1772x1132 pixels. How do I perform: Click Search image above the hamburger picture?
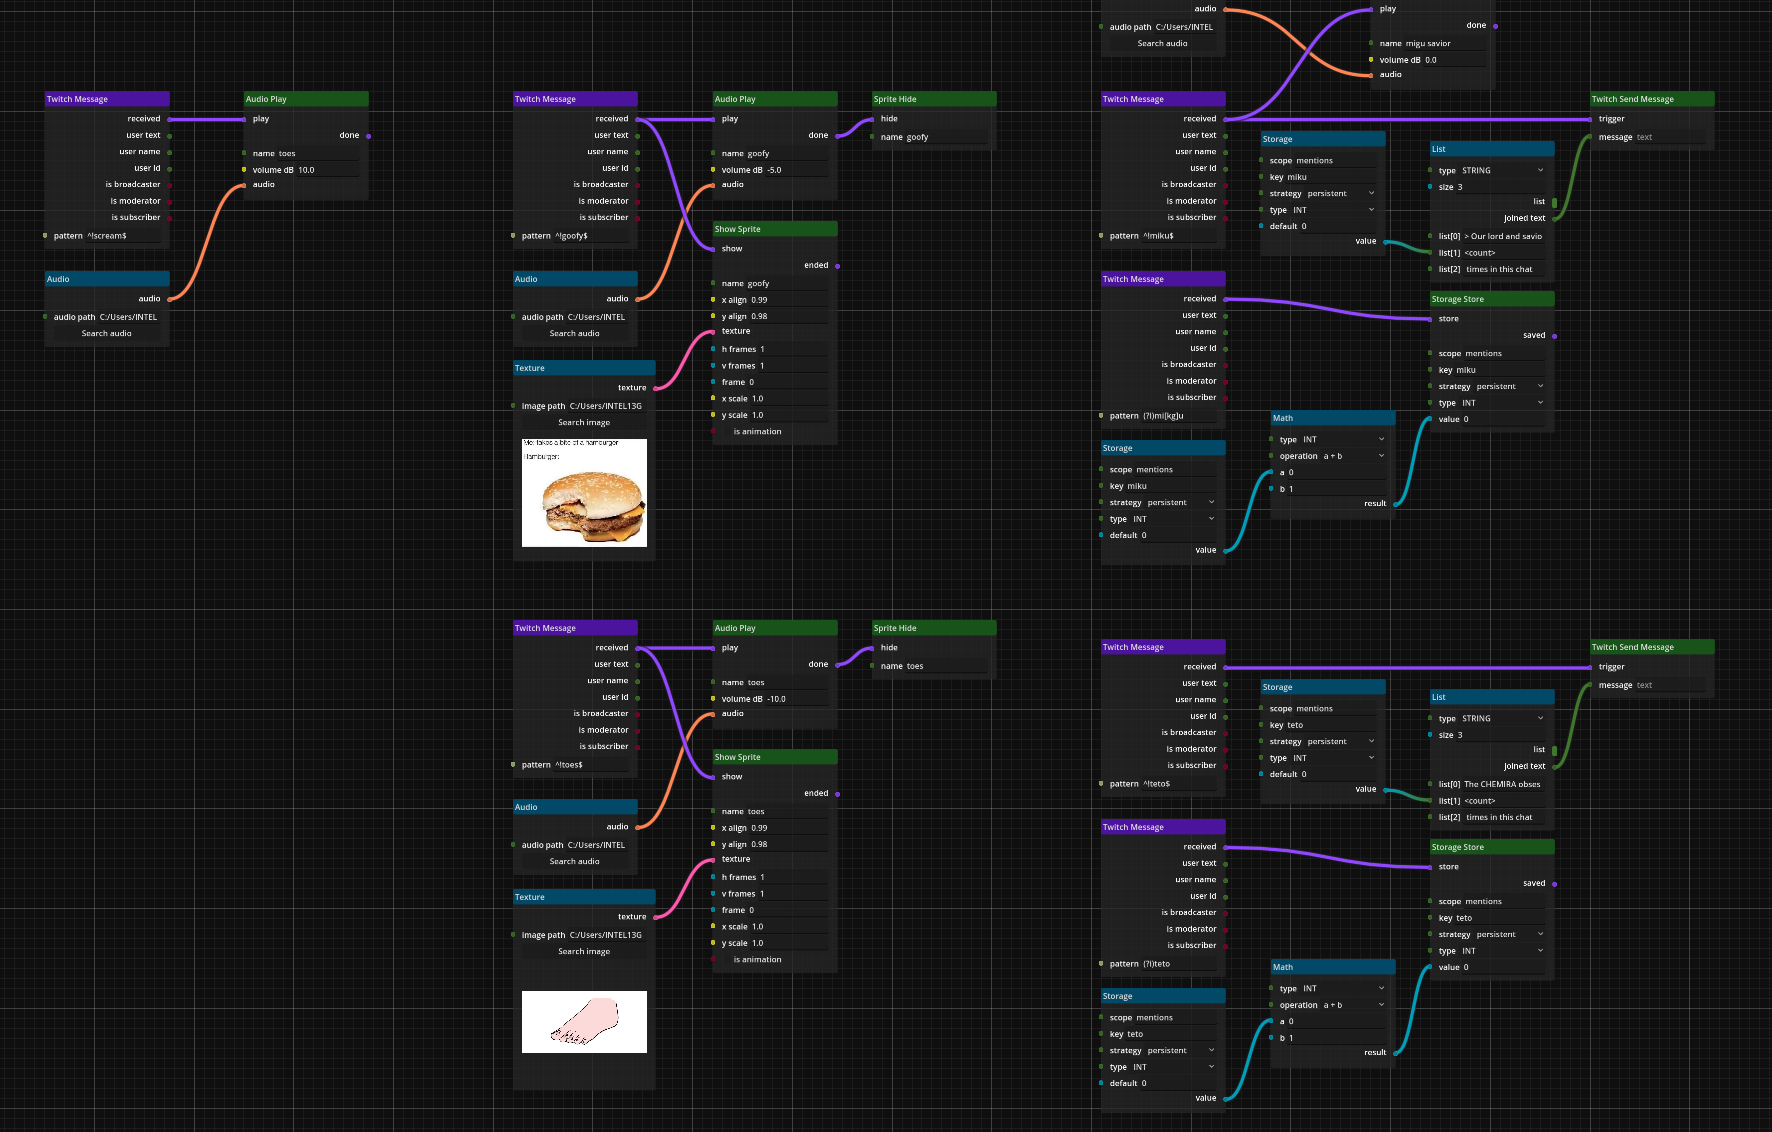click(x=584, y=423)
